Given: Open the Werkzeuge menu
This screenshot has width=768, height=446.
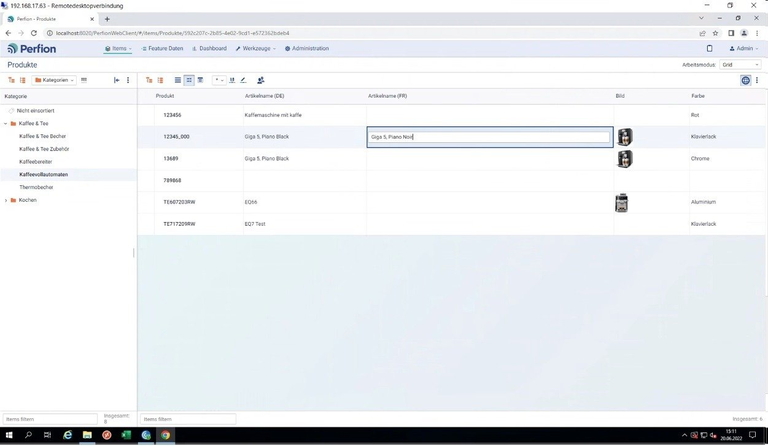Looking at the screenshot, I should tap(256, 48).
